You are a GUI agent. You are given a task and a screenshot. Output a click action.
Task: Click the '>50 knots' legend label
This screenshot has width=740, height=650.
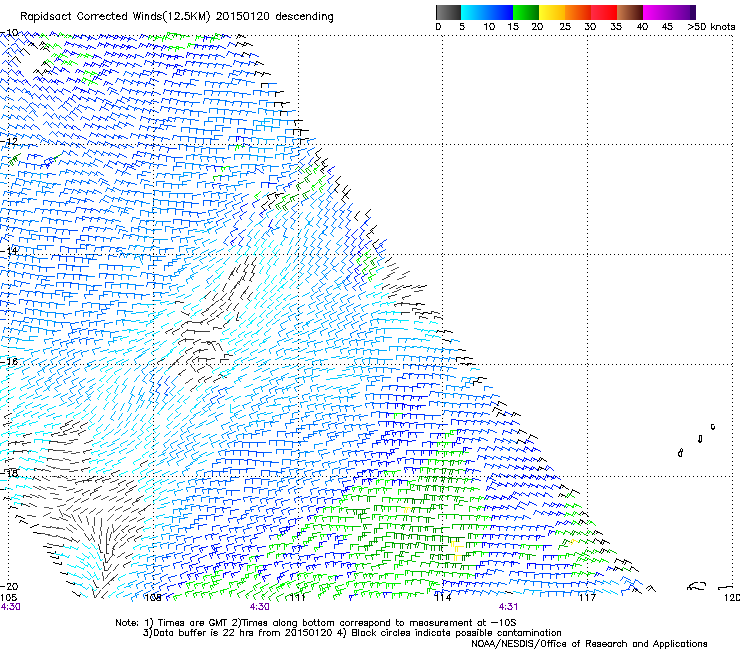[x=711, y=27]
